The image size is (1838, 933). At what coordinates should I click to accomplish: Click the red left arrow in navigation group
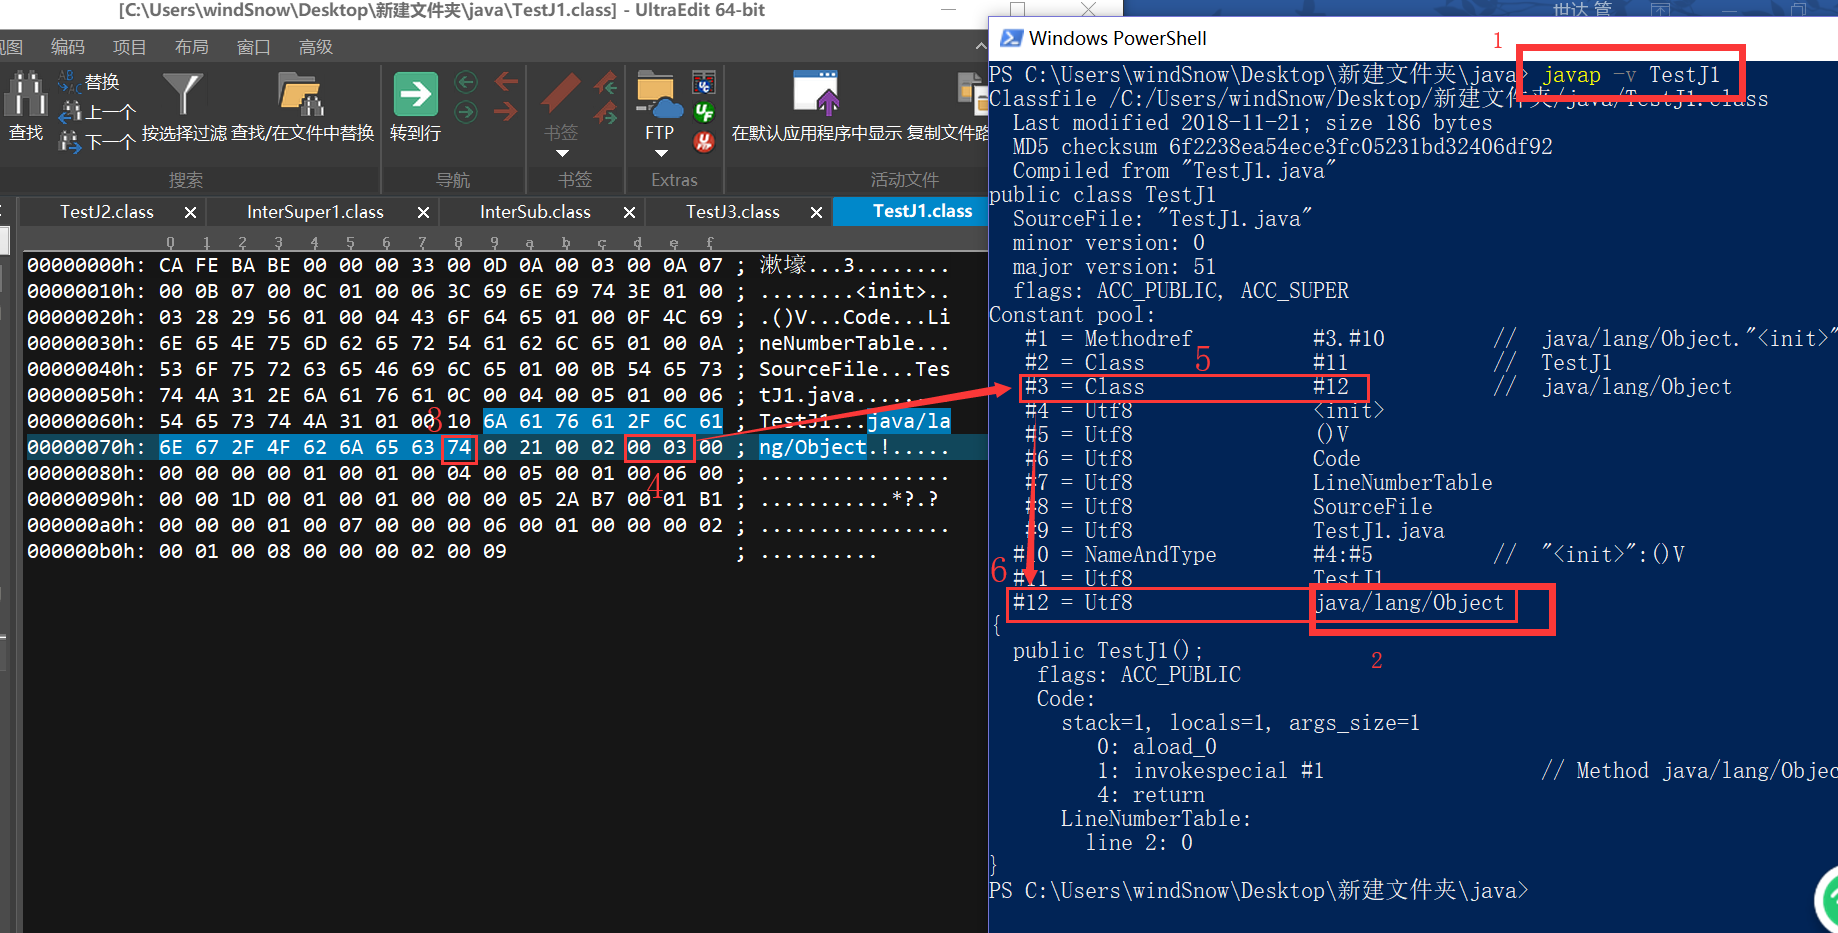507,81
